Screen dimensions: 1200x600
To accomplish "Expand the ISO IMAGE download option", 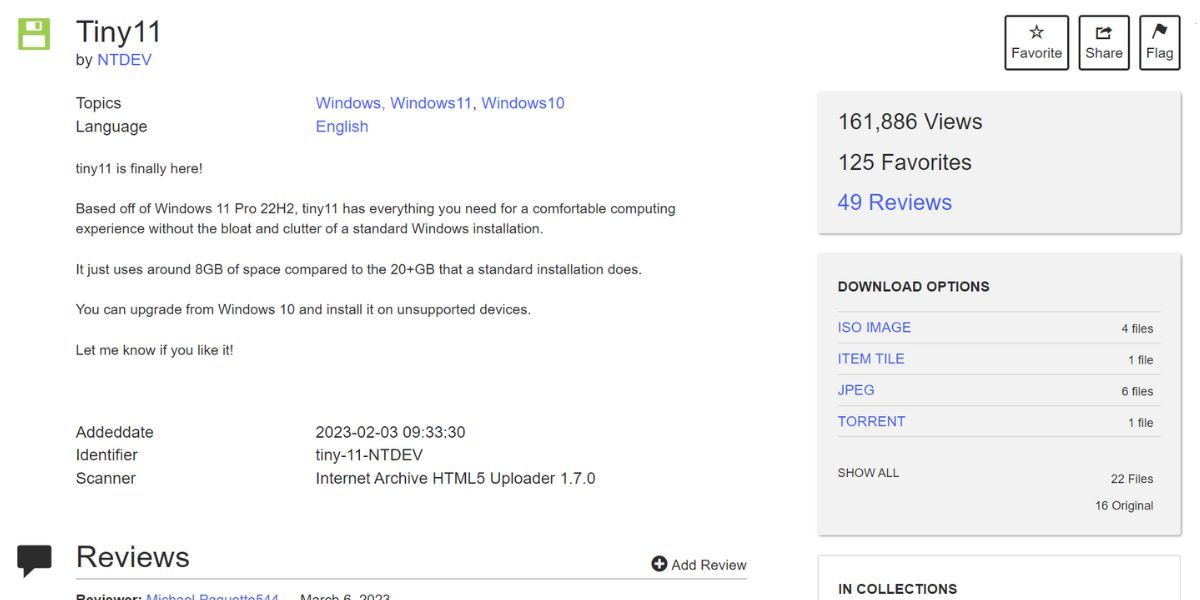I will click(x=874, y=327).
